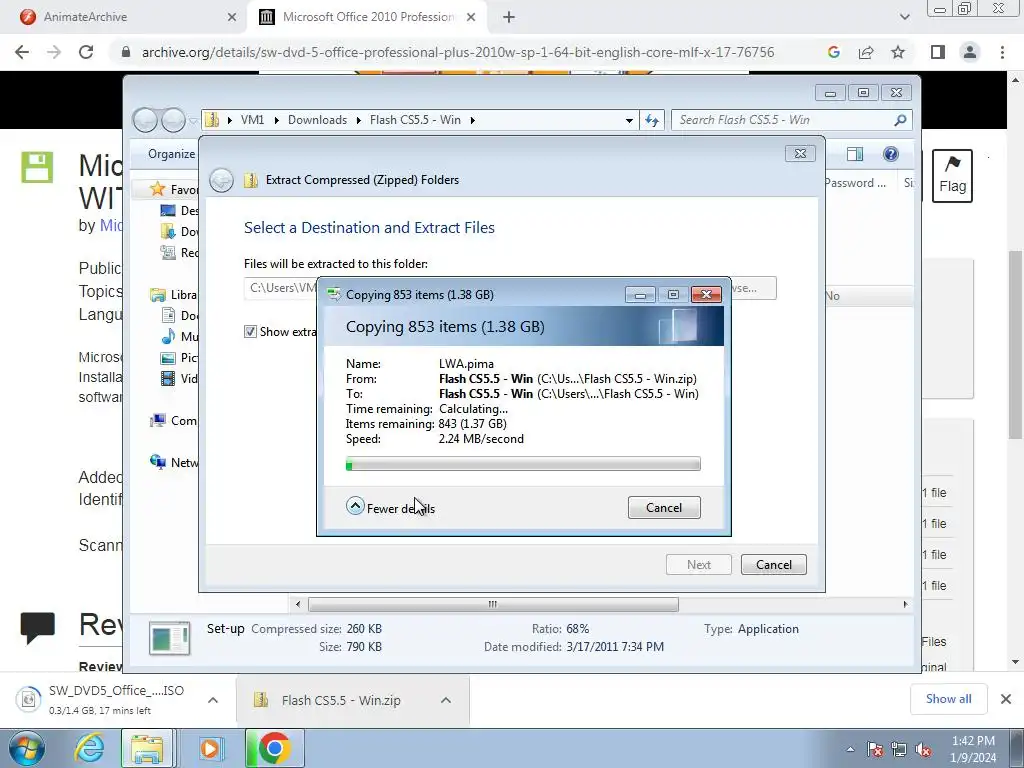
Task: Select Flash CS5.5 - Win breadcrumb segment
Action: tap(415, 120)
